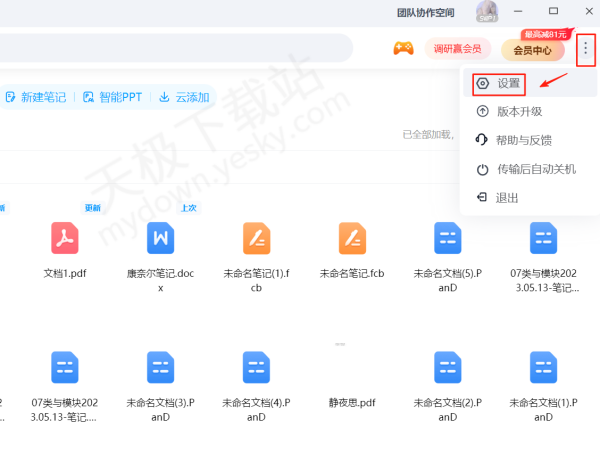Screen dimensions: 600x460
Task: Choose 版本升级 menu entry
Action: click(518, 111)
